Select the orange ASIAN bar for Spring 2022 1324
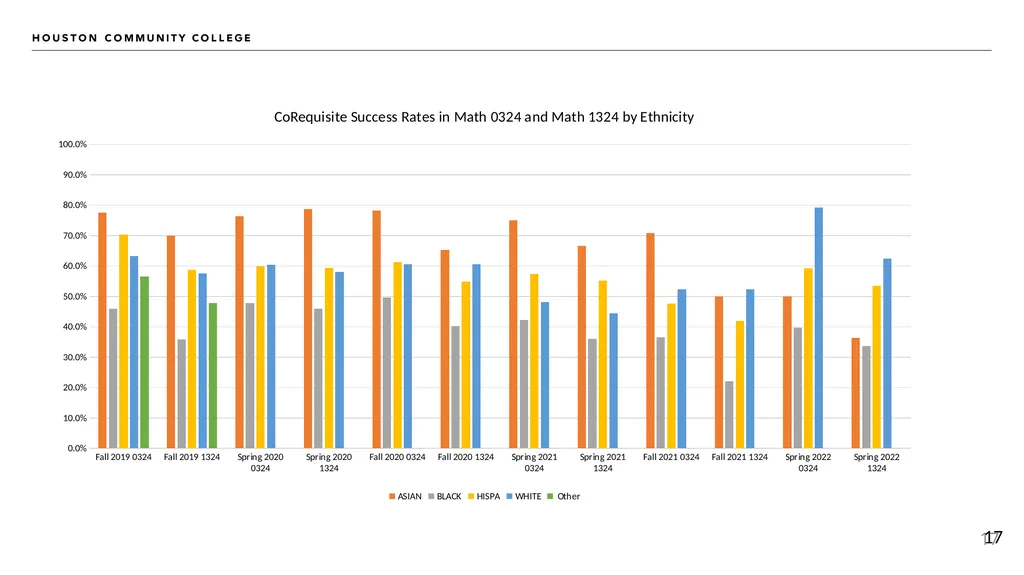The image size is (1024, 575). (856, 393)
